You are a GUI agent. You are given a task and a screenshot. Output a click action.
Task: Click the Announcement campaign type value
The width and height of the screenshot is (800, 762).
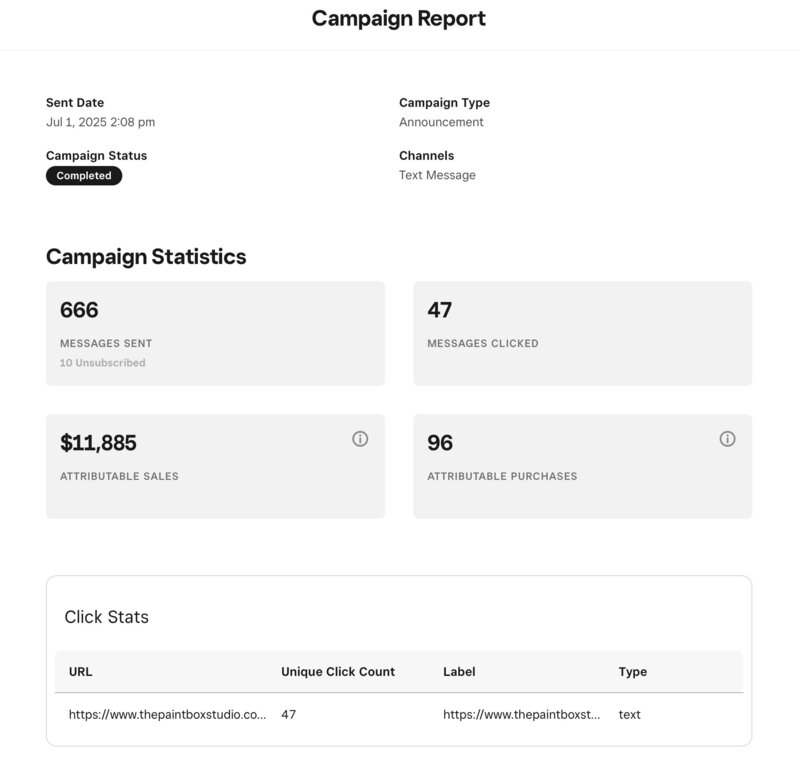pos(441,122)
